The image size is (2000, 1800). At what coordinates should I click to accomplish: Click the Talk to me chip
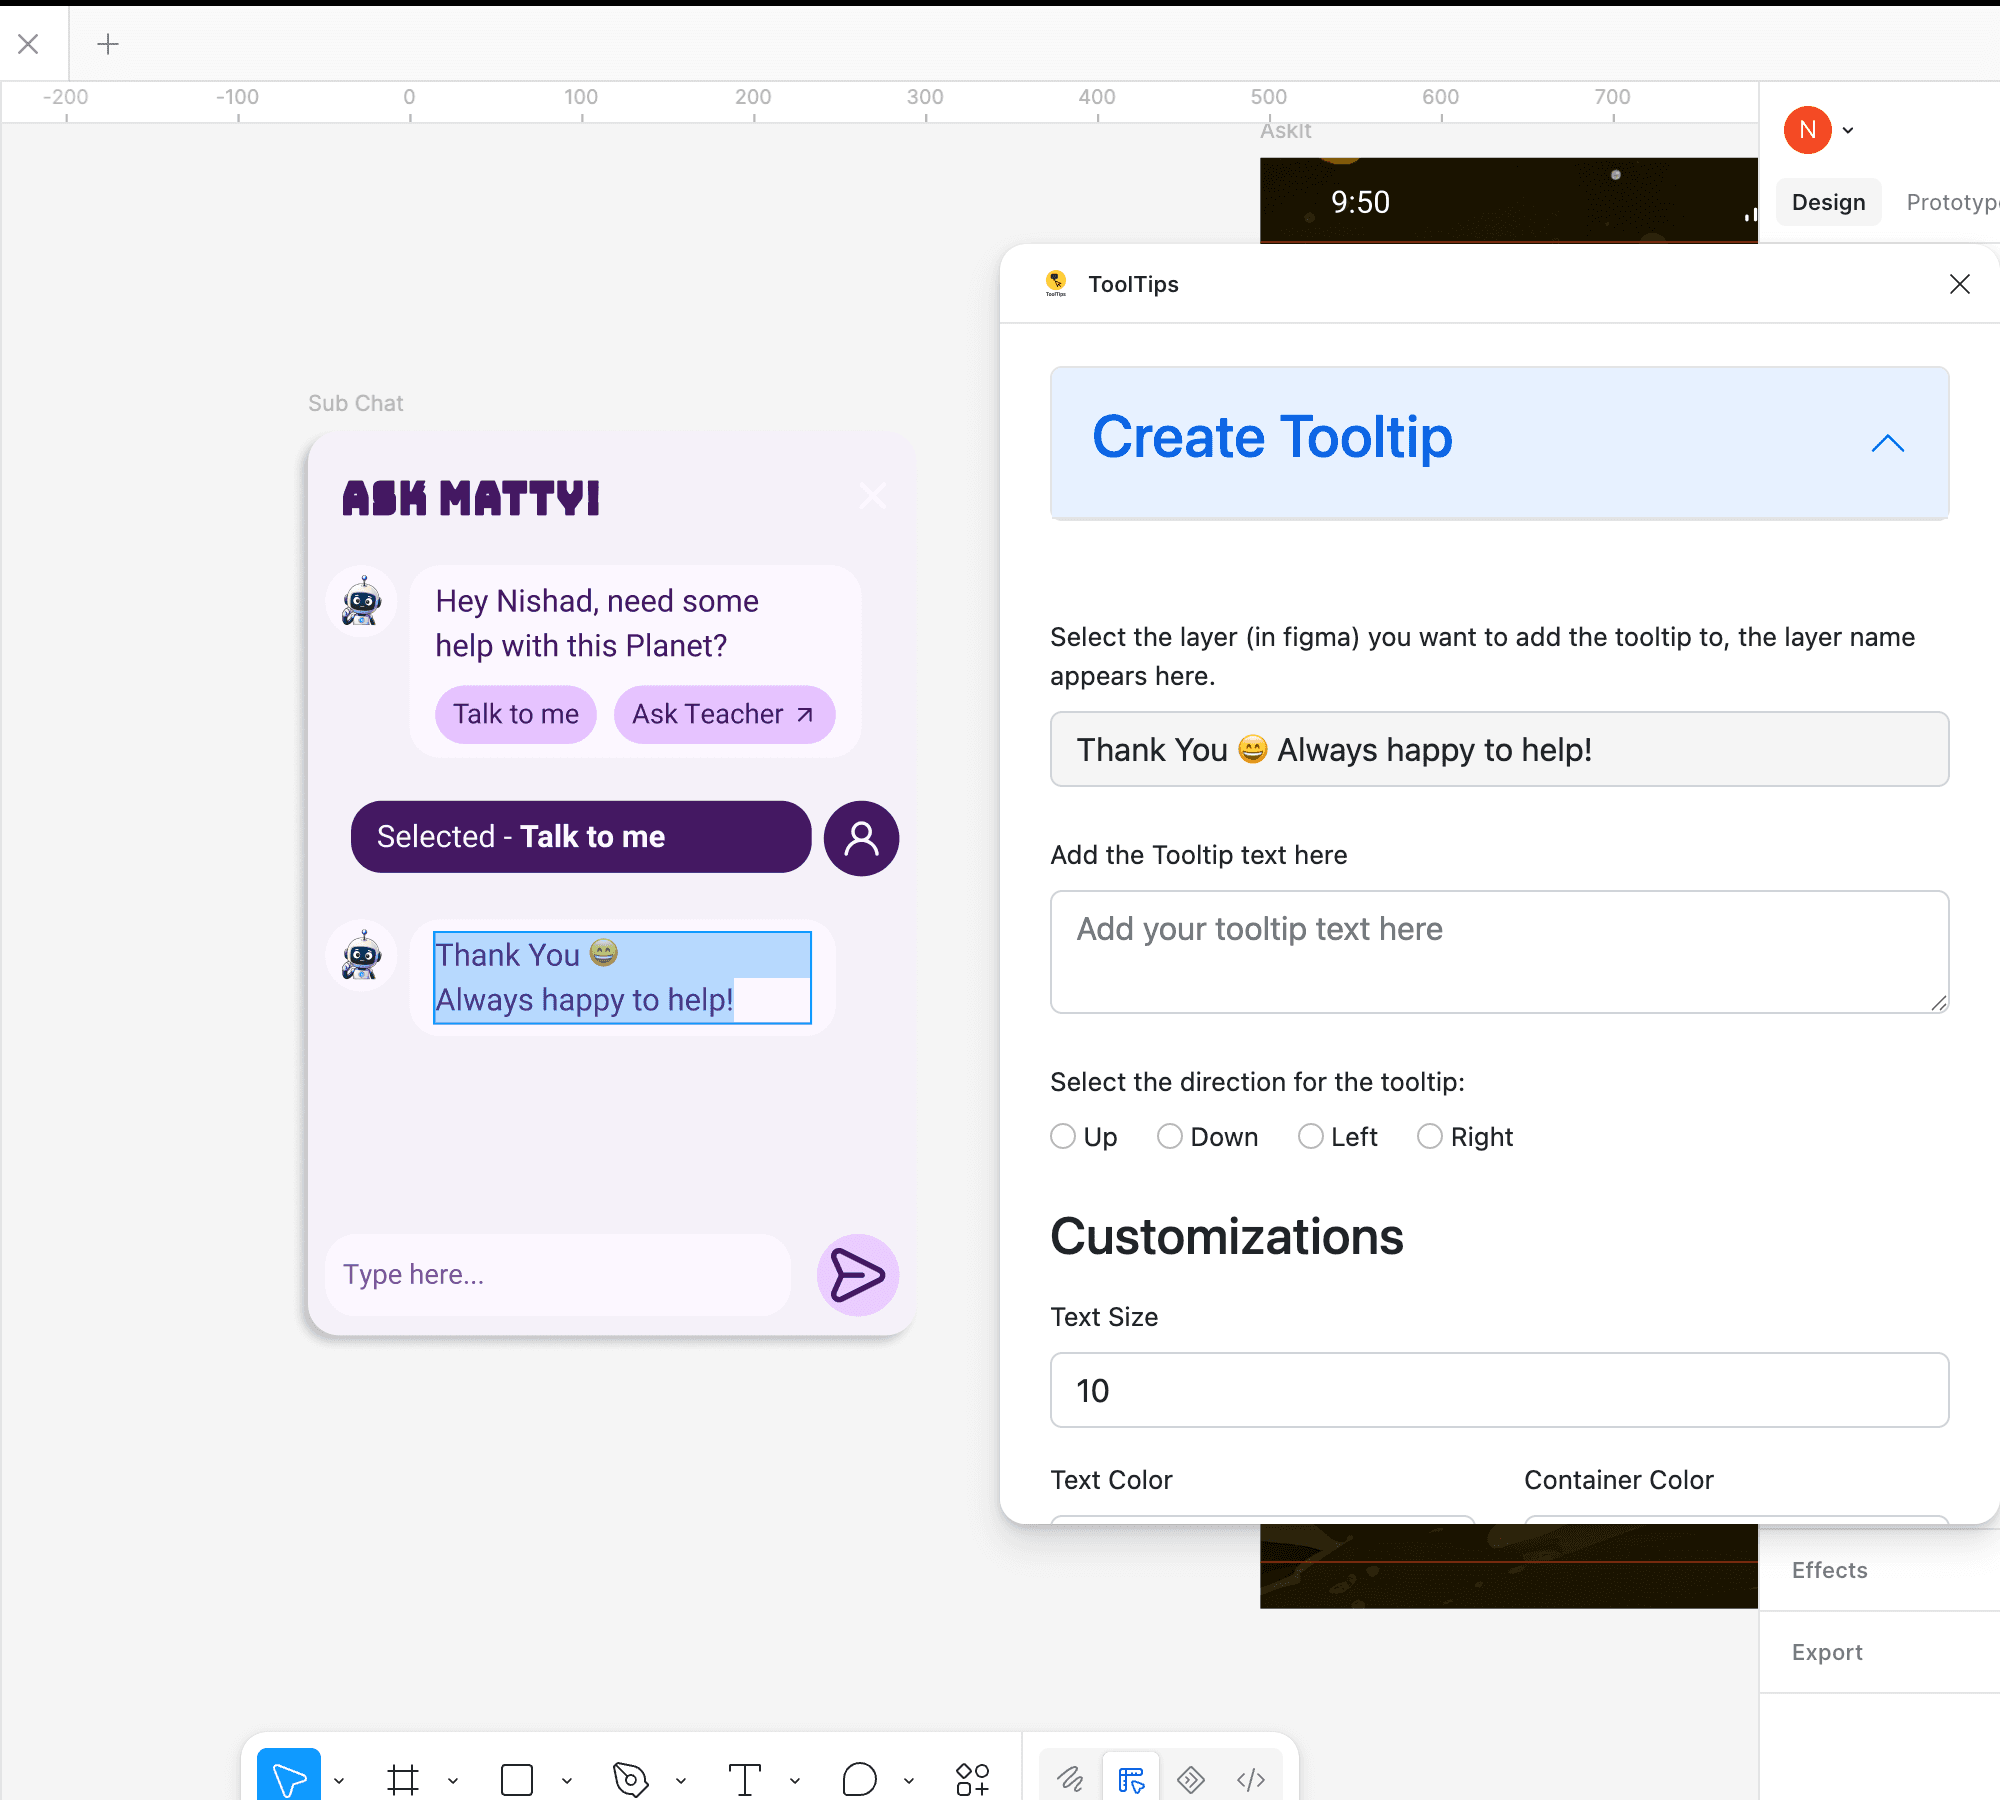[516, 714]
